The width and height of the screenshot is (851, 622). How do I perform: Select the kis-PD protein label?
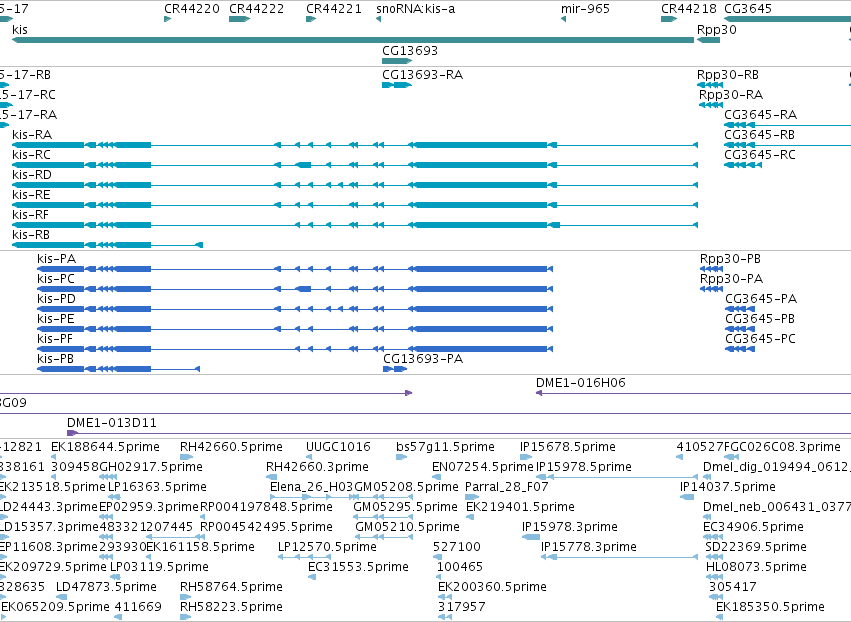(56, 299)
